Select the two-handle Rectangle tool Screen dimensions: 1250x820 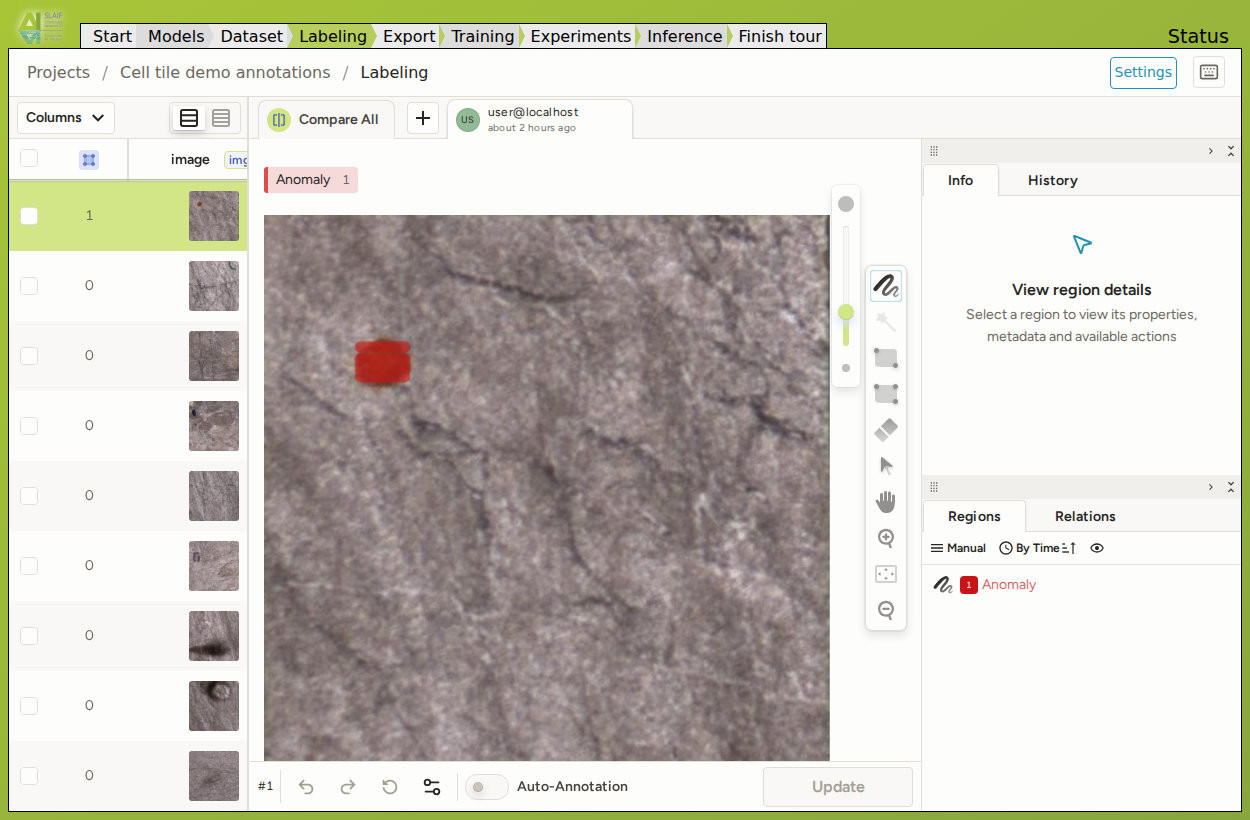tap(886, 358)
